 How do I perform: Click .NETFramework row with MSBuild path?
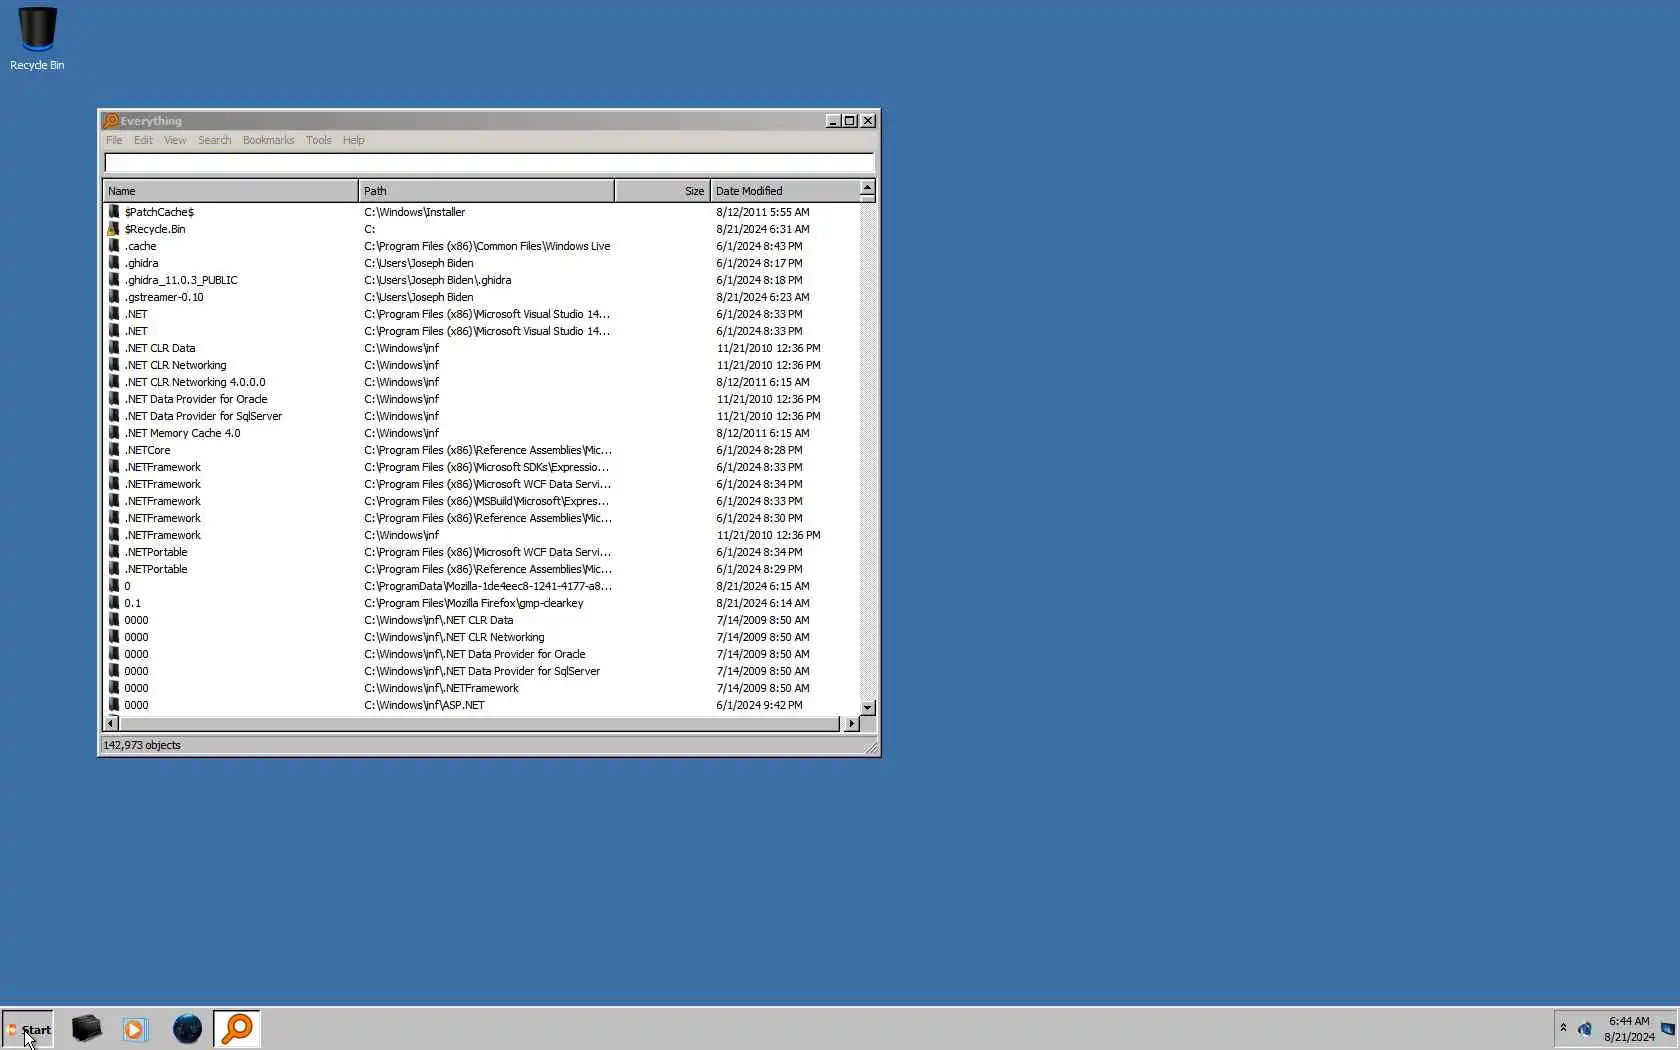click(x=162, y=501)
